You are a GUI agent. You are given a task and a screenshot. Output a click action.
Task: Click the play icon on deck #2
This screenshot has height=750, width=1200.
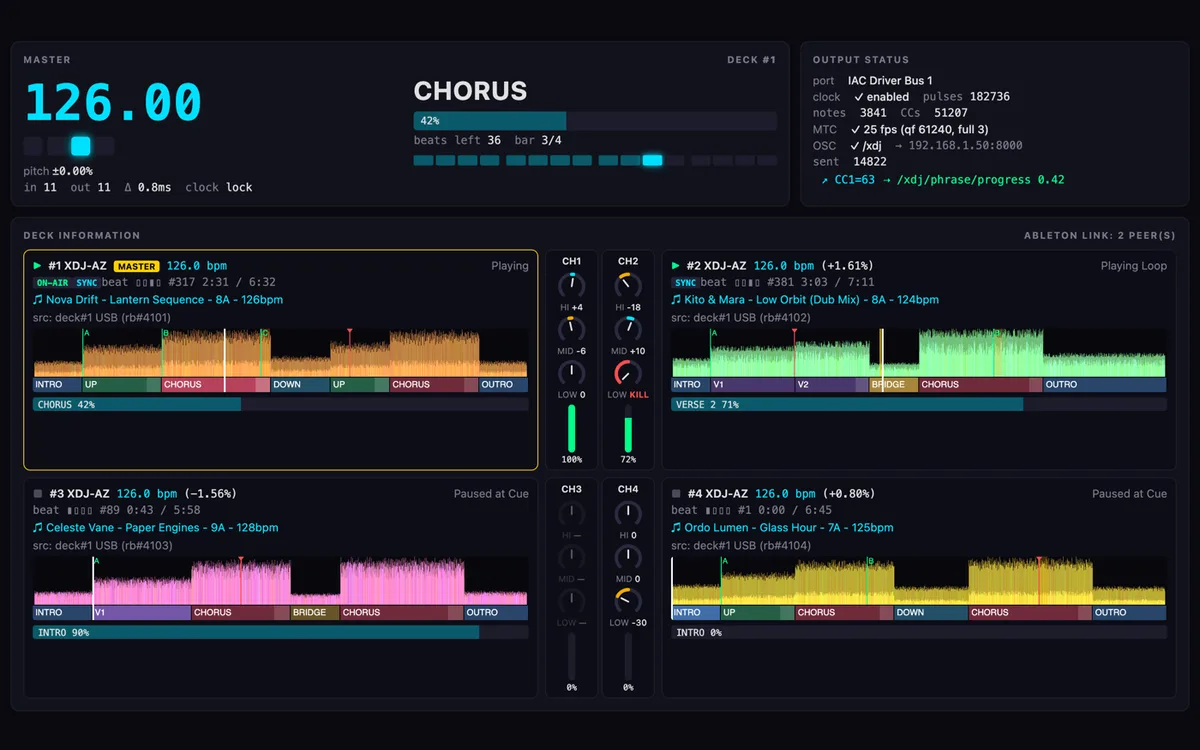677,266
